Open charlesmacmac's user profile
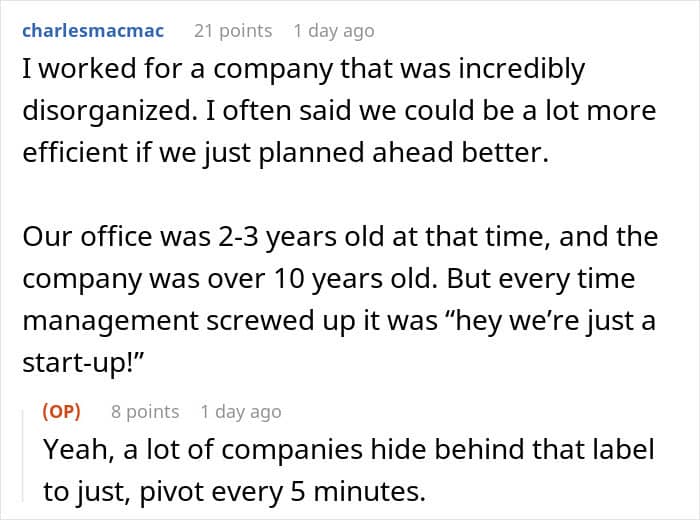The width and height of the screenshot is (700, 520). [93, 31]
